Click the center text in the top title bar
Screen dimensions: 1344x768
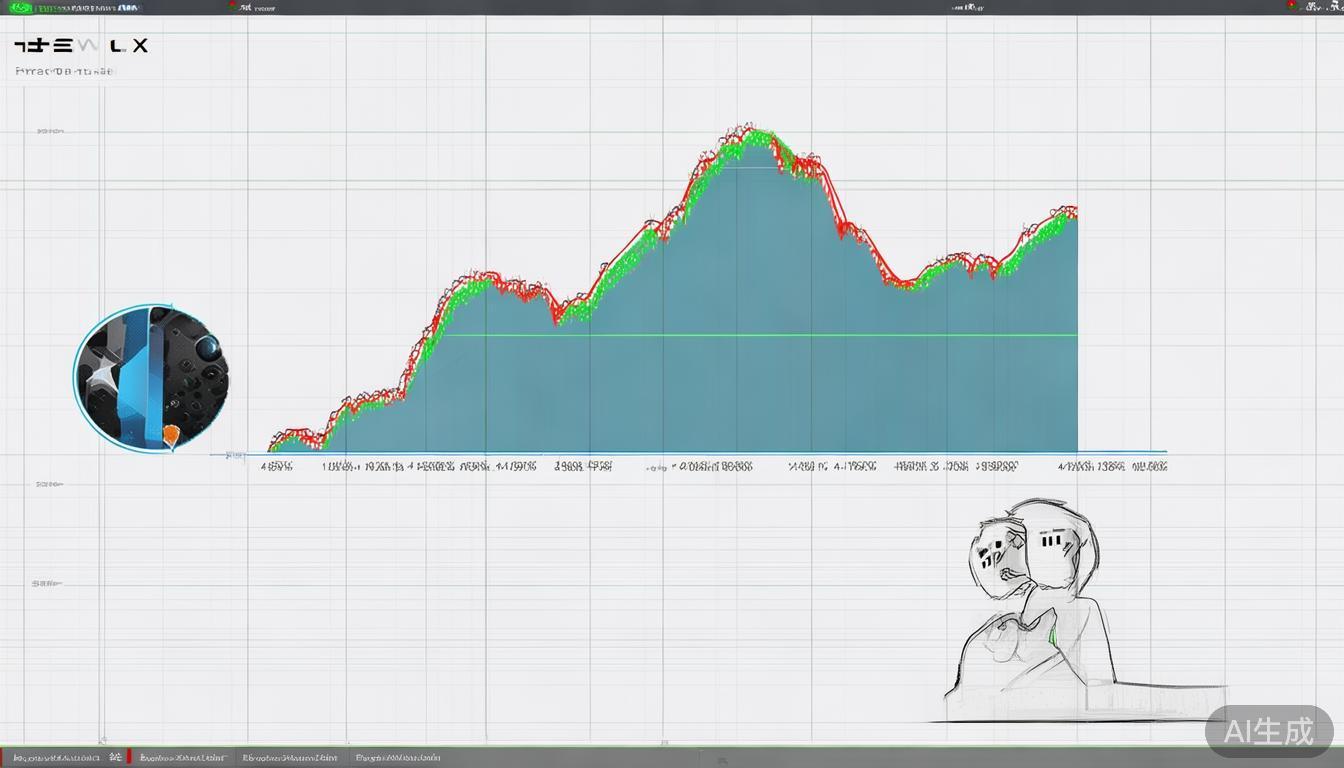(x=966, y=7)
